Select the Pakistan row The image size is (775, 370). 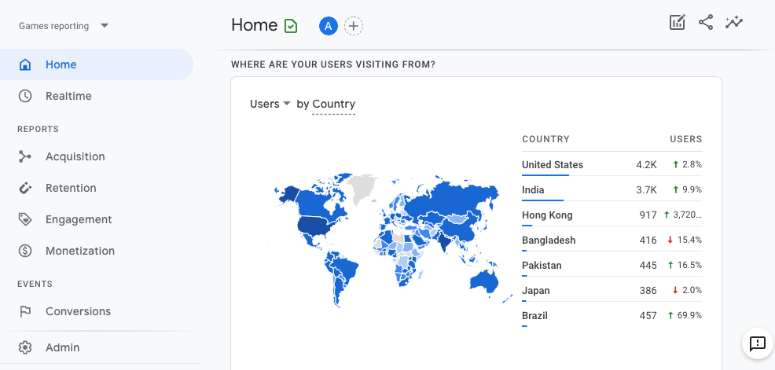(x=612, y=266)
